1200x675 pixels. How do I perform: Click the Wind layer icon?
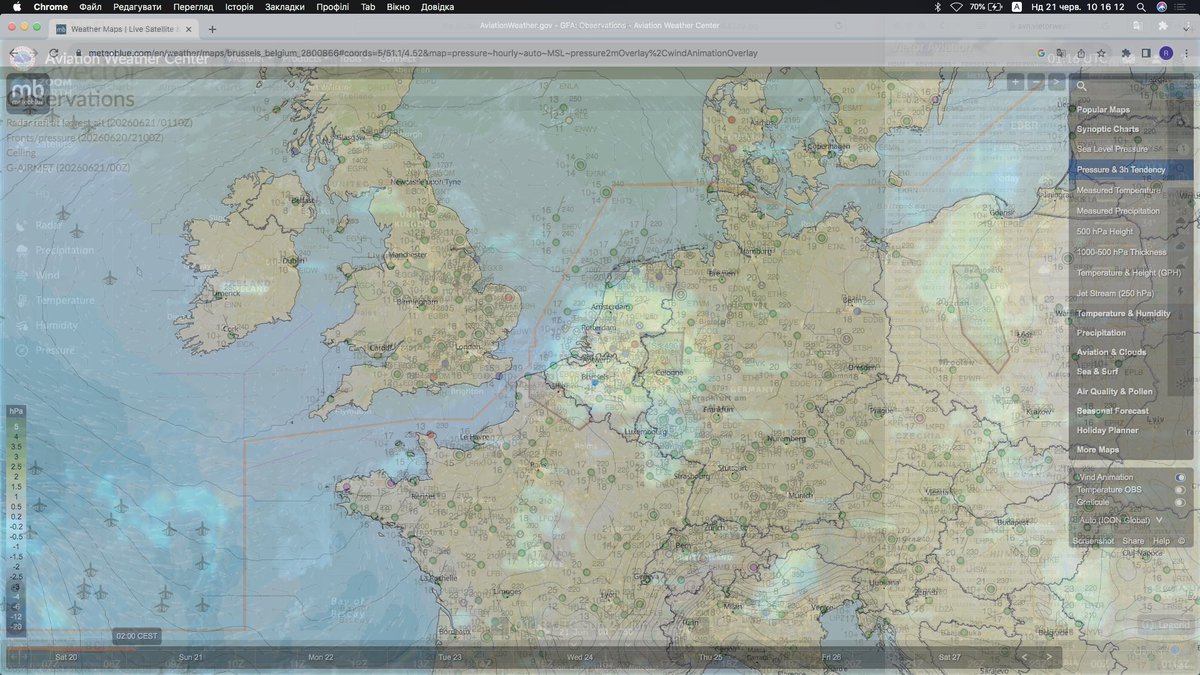click(22, 275)
